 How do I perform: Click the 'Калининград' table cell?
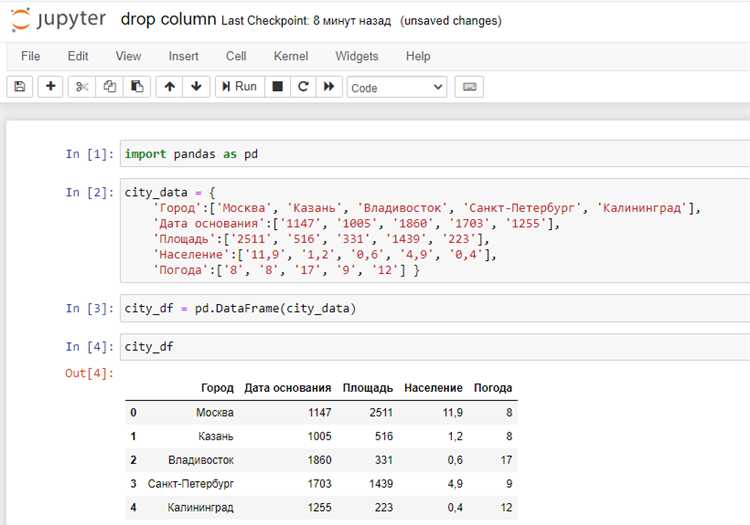coord(200,507)
